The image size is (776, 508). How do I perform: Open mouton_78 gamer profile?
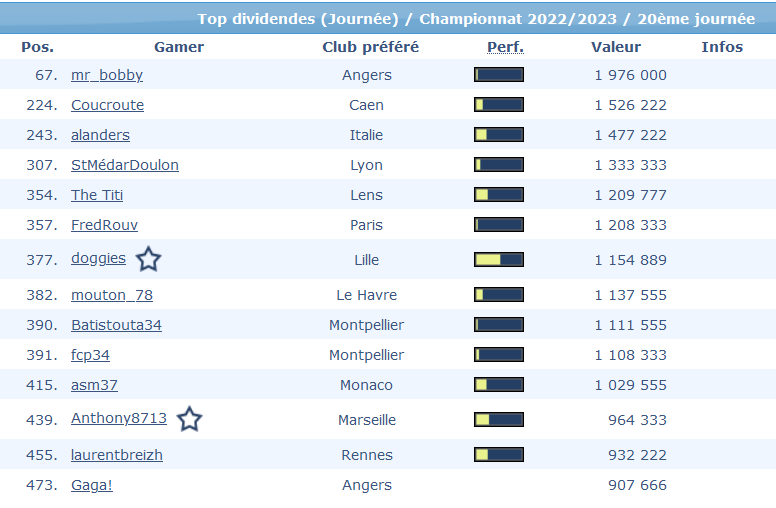tap(112, 295)
